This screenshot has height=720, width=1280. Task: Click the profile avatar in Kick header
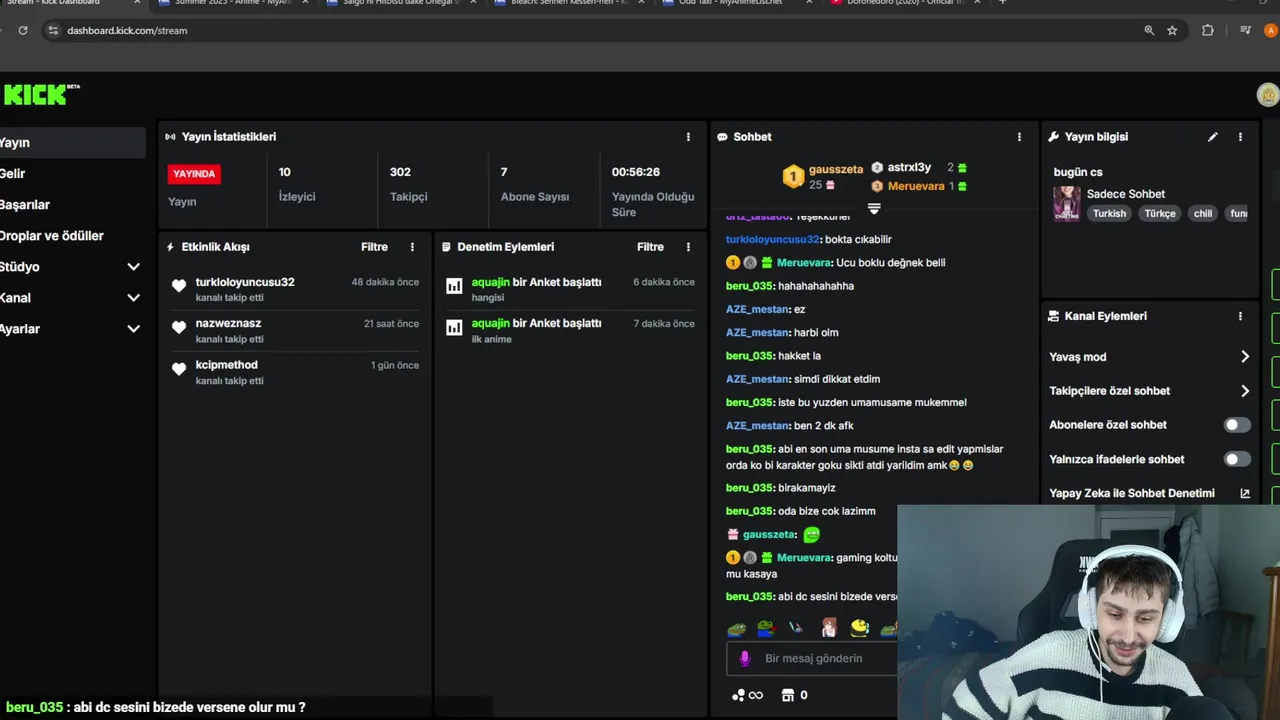(1268, 95)
